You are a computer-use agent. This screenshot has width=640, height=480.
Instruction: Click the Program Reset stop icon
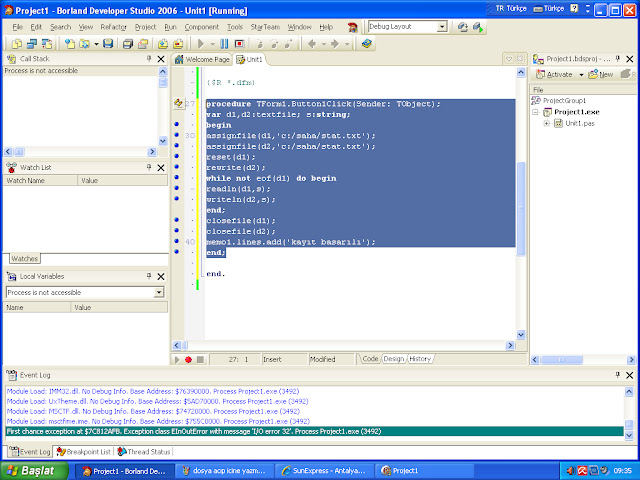click(x=239, y=44)
